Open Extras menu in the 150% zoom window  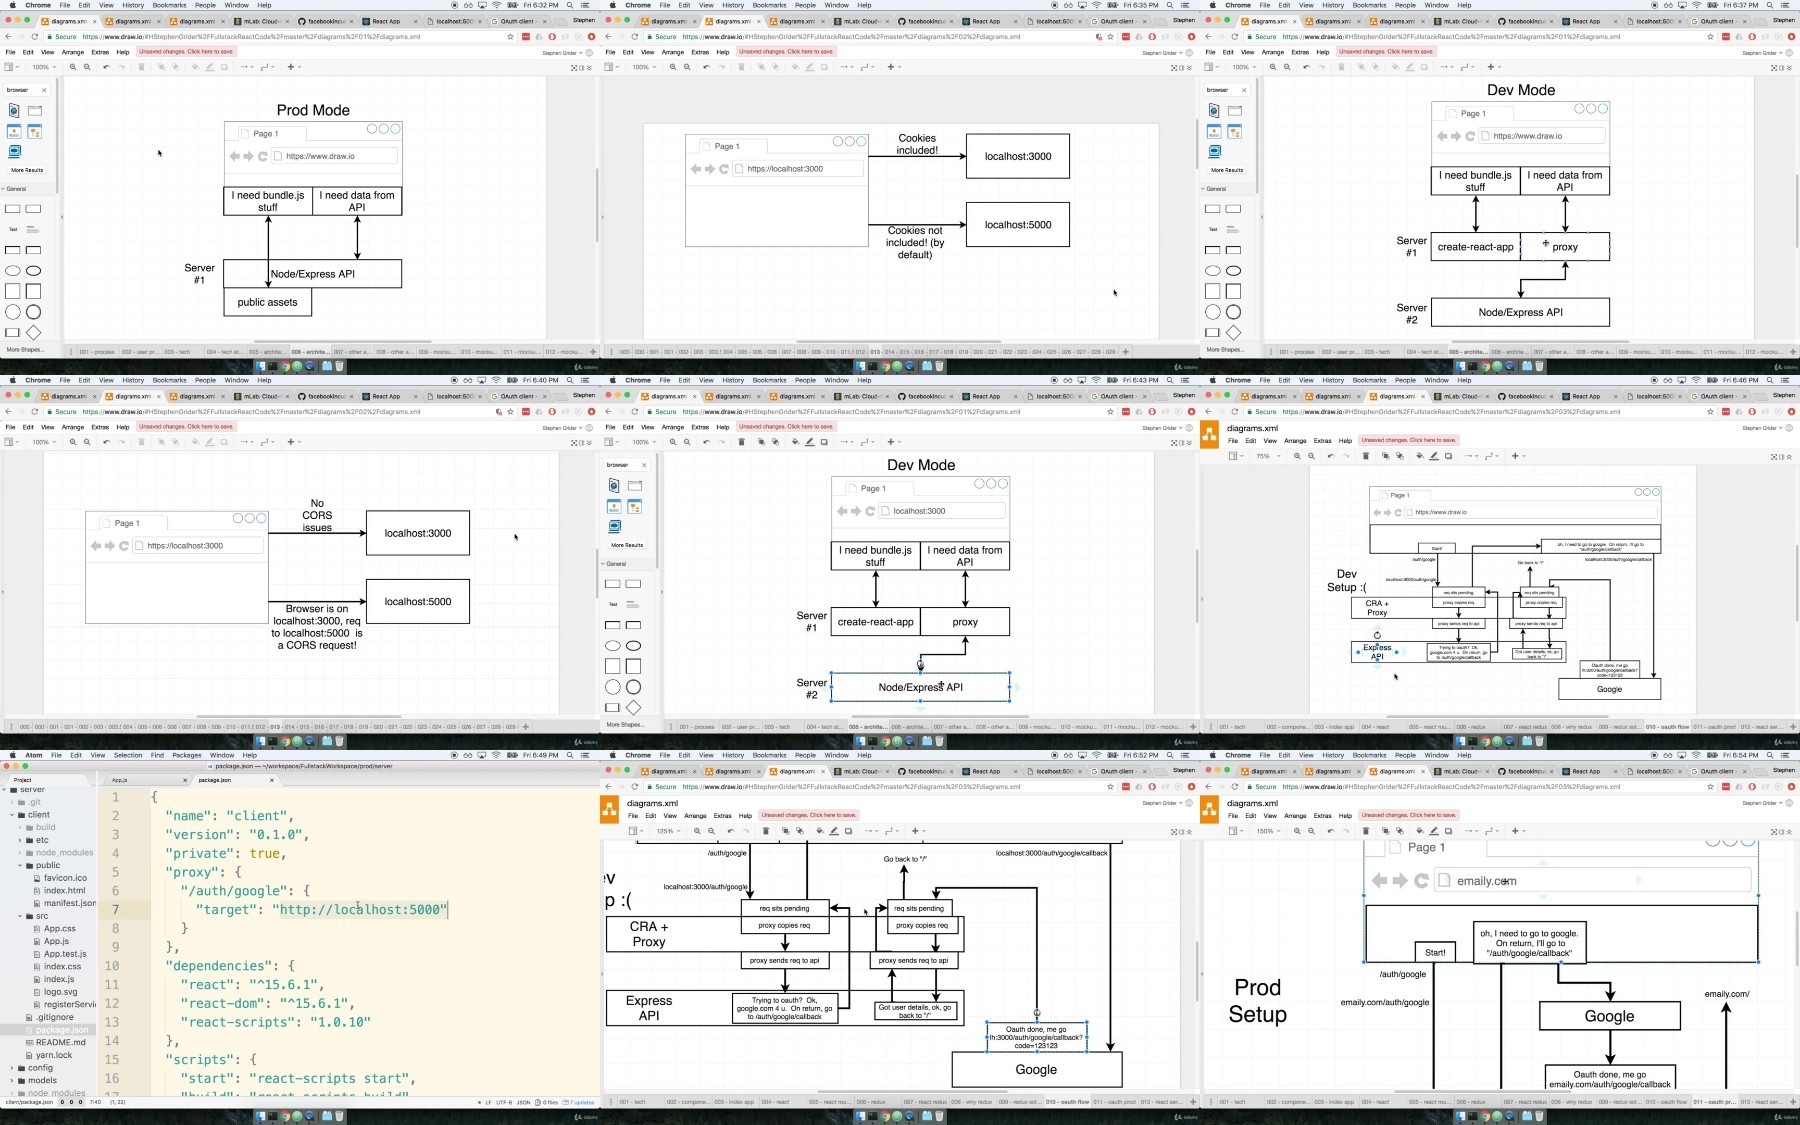pos(1323,816)
